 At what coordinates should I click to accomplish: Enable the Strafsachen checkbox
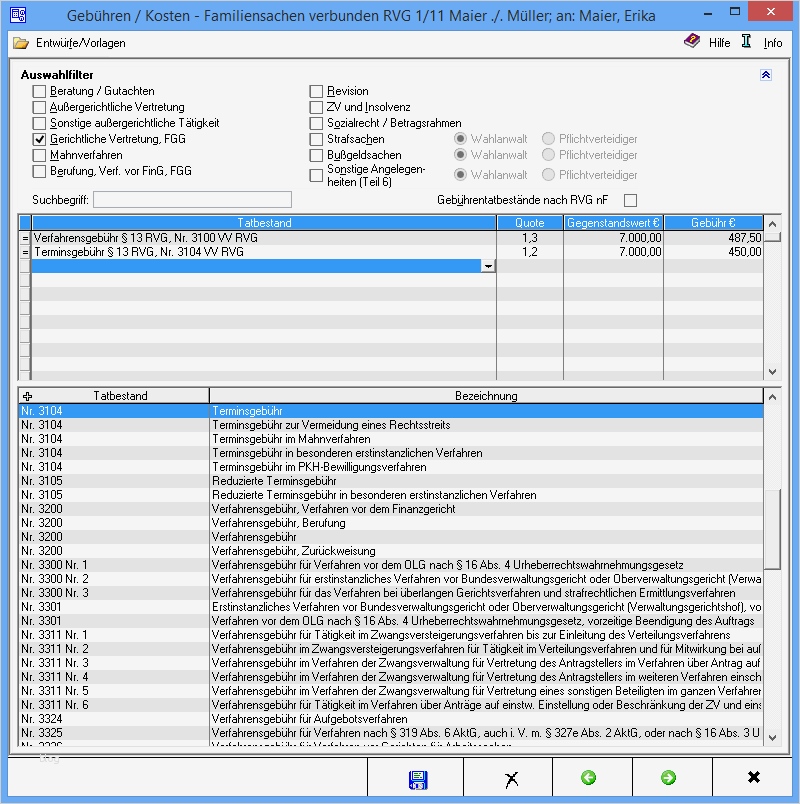pyautogui.click(x=316, y=139)
